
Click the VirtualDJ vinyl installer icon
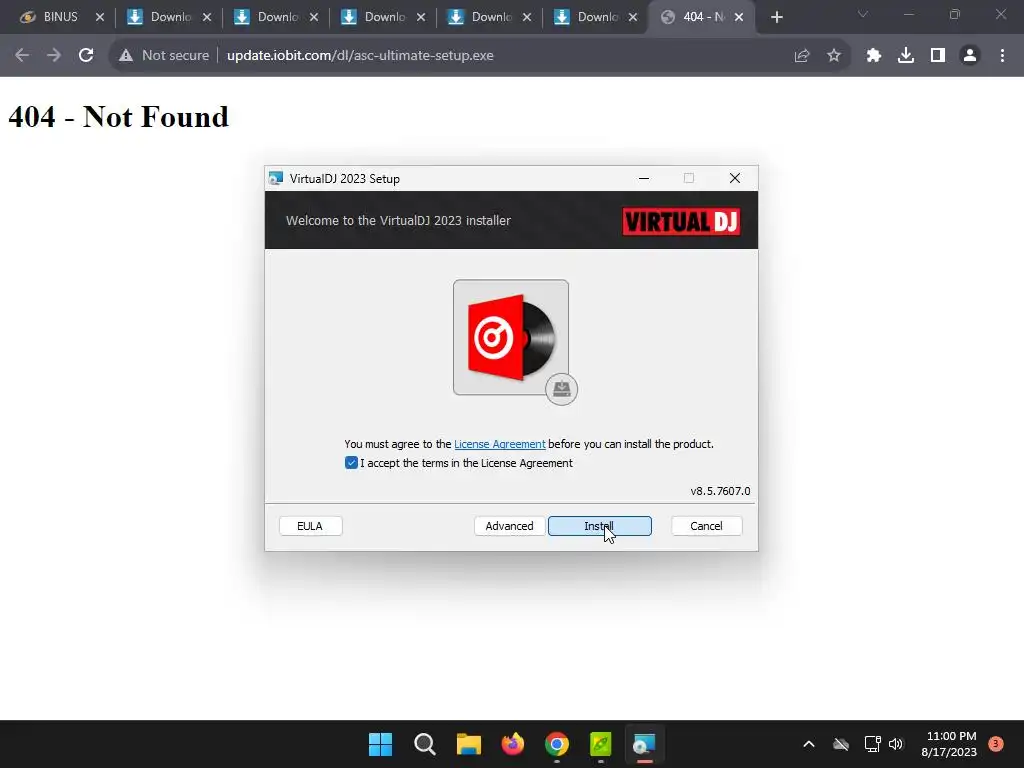(511, 338)
